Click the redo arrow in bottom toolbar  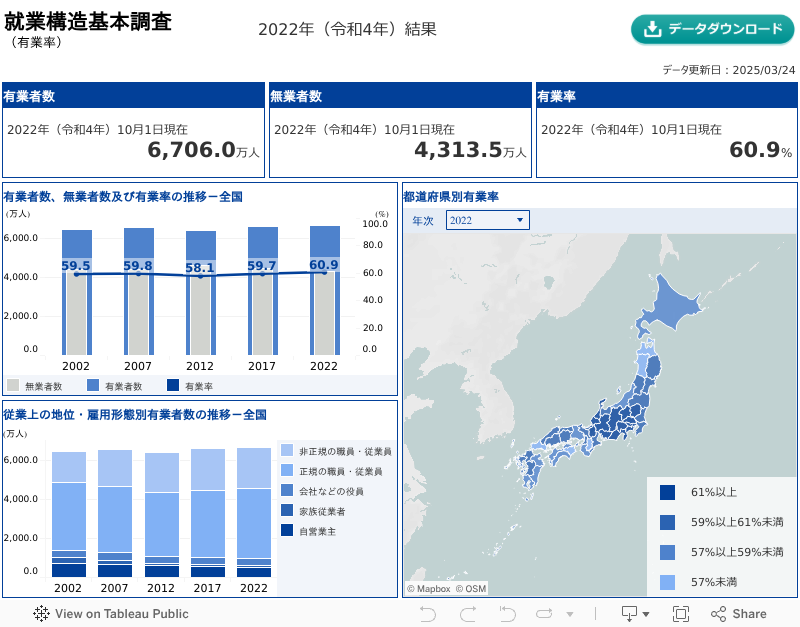466,614
